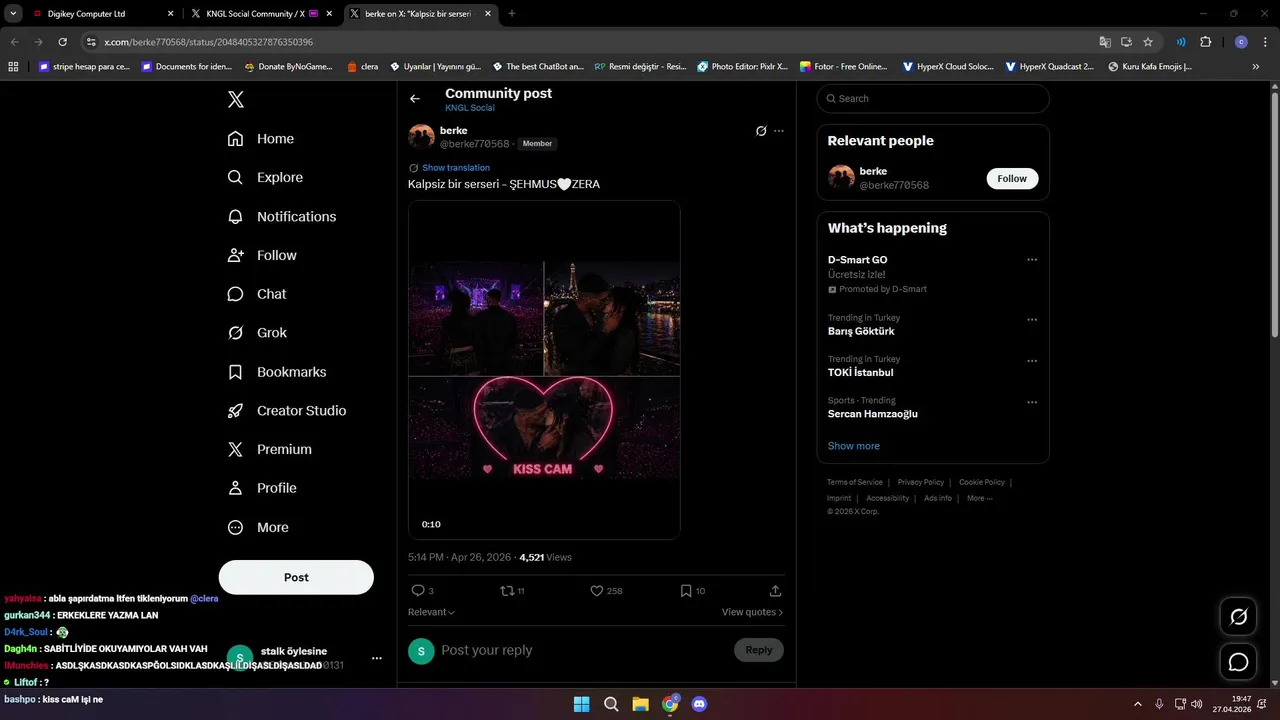Open account menu dots beside stalk öylesine
Viewport: 1280px width, 720px height.
377,658
